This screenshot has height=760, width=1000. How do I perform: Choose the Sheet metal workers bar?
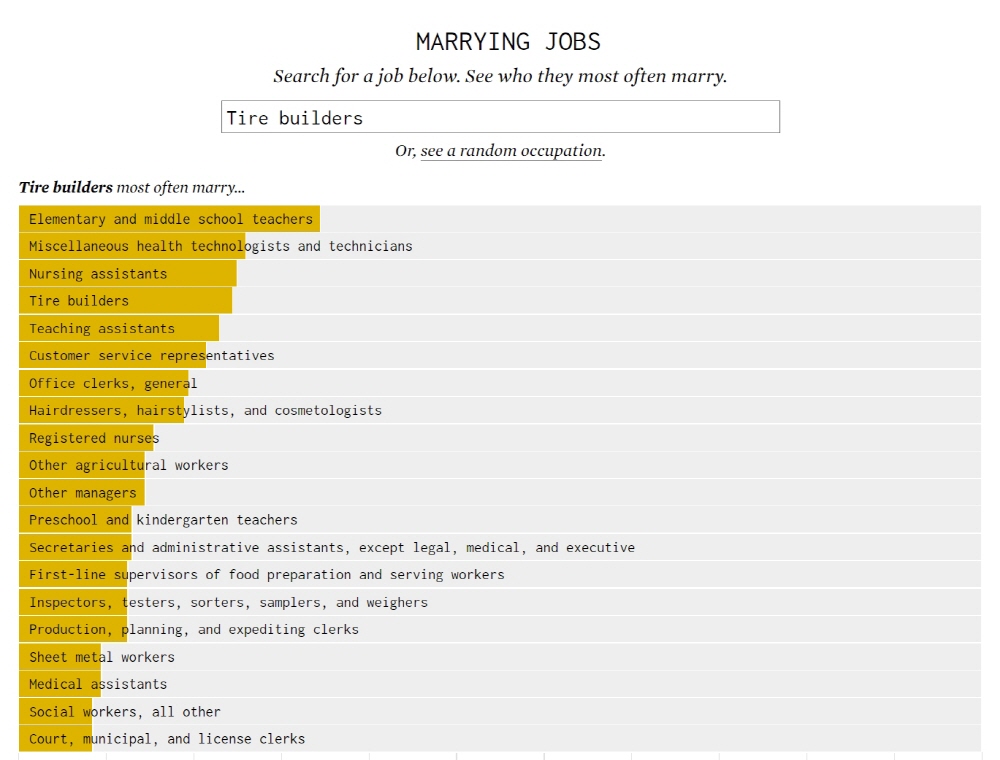[102, 657]
